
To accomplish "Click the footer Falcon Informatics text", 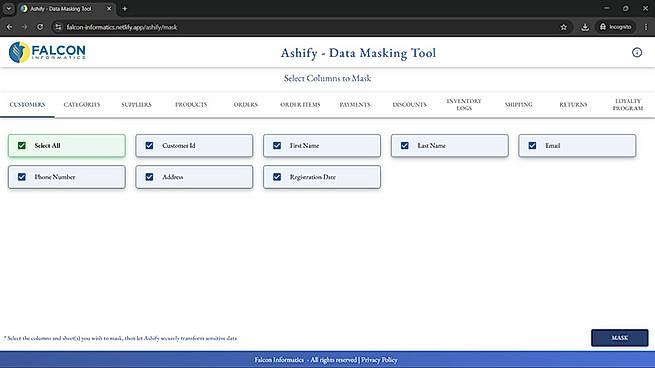I will tap(279, 360).
